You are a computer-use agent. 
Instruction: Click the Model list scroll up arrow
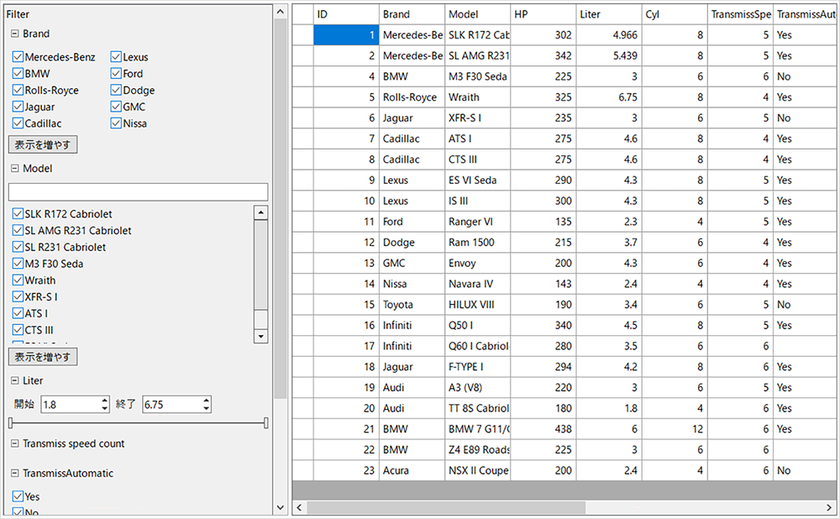pyautogui.click(x=261, y=213)
